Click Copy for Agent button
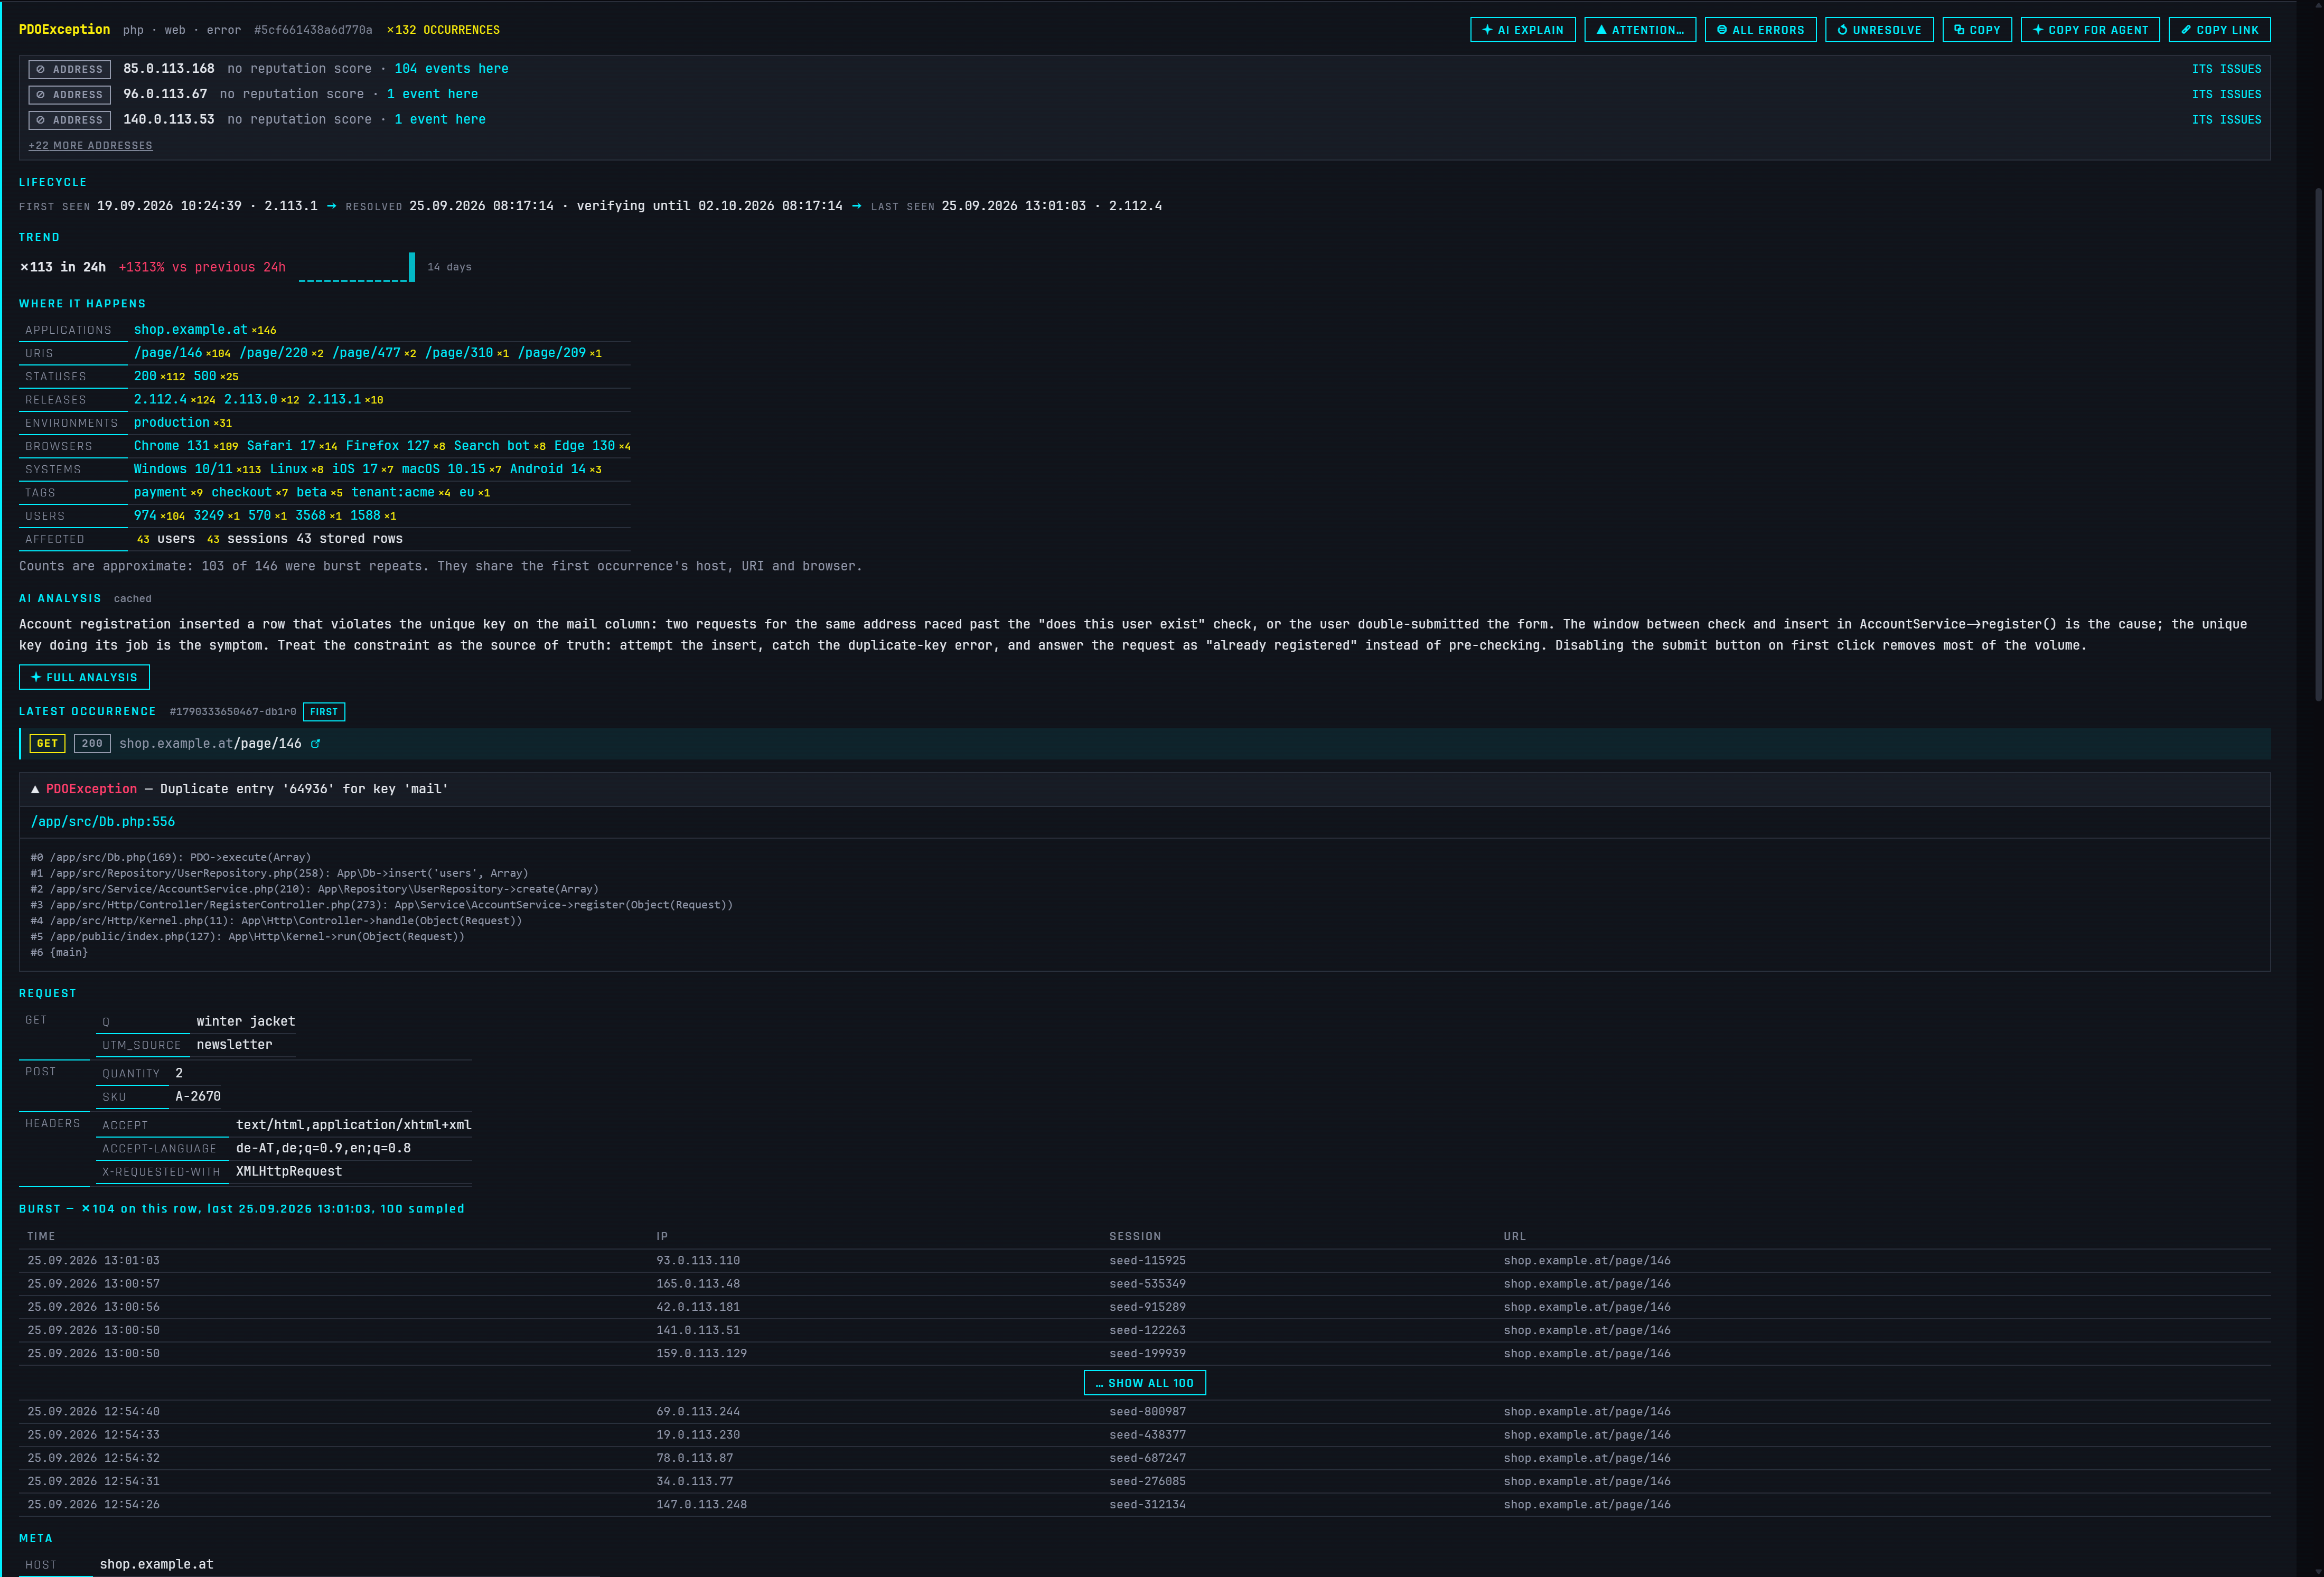This screenshot has height=1577, width=2324. pos(2090,30)
